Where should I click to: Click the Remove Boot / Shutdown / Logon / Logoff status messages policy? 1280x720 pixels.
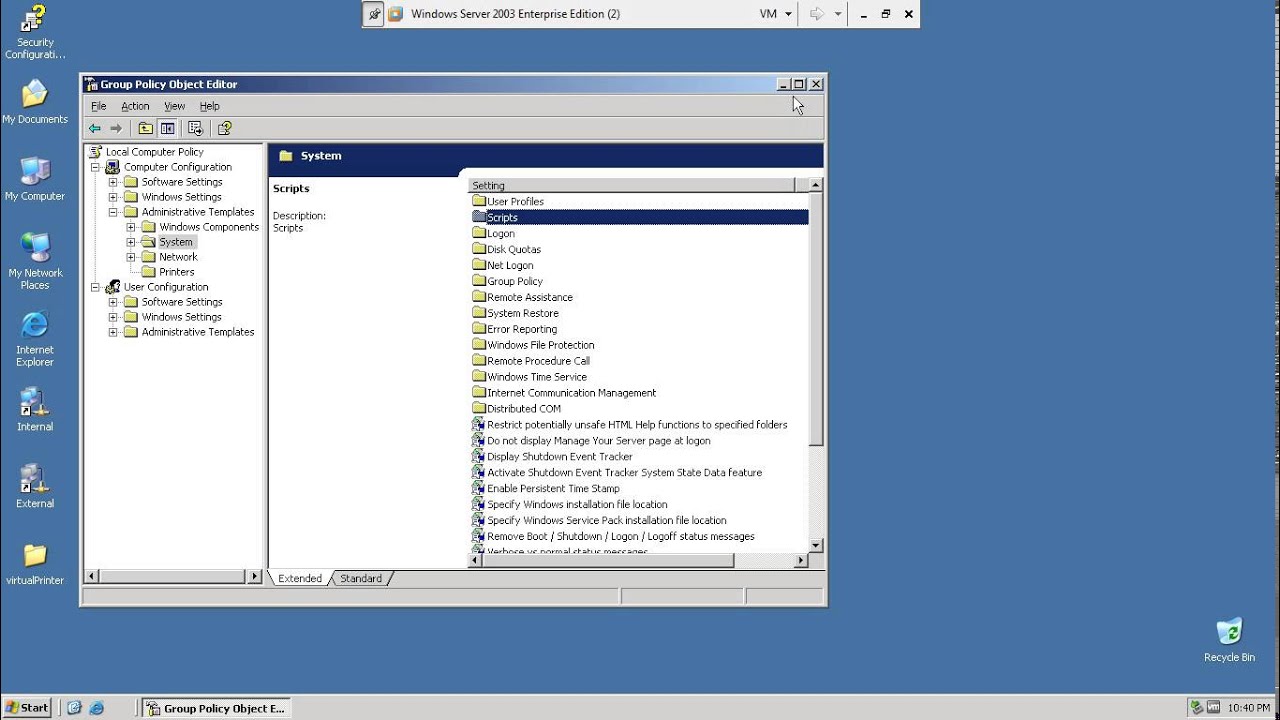(620, 536)
